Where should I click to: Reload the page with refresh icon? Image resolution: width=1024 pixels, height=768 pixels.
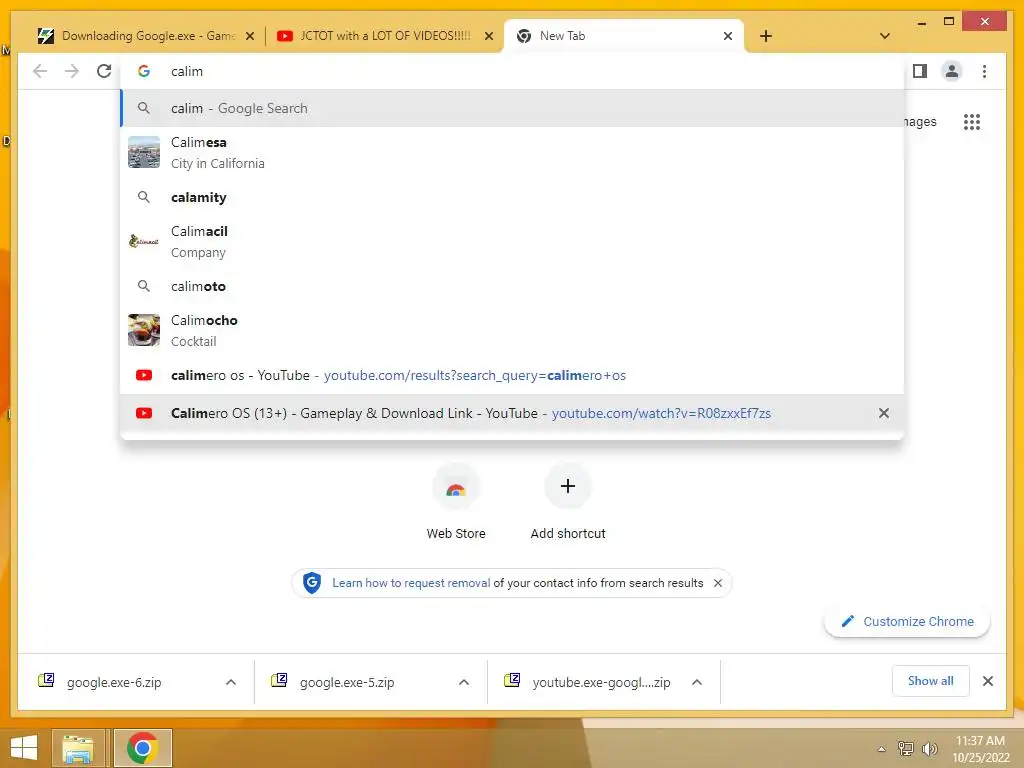click(x=104, y=71)
